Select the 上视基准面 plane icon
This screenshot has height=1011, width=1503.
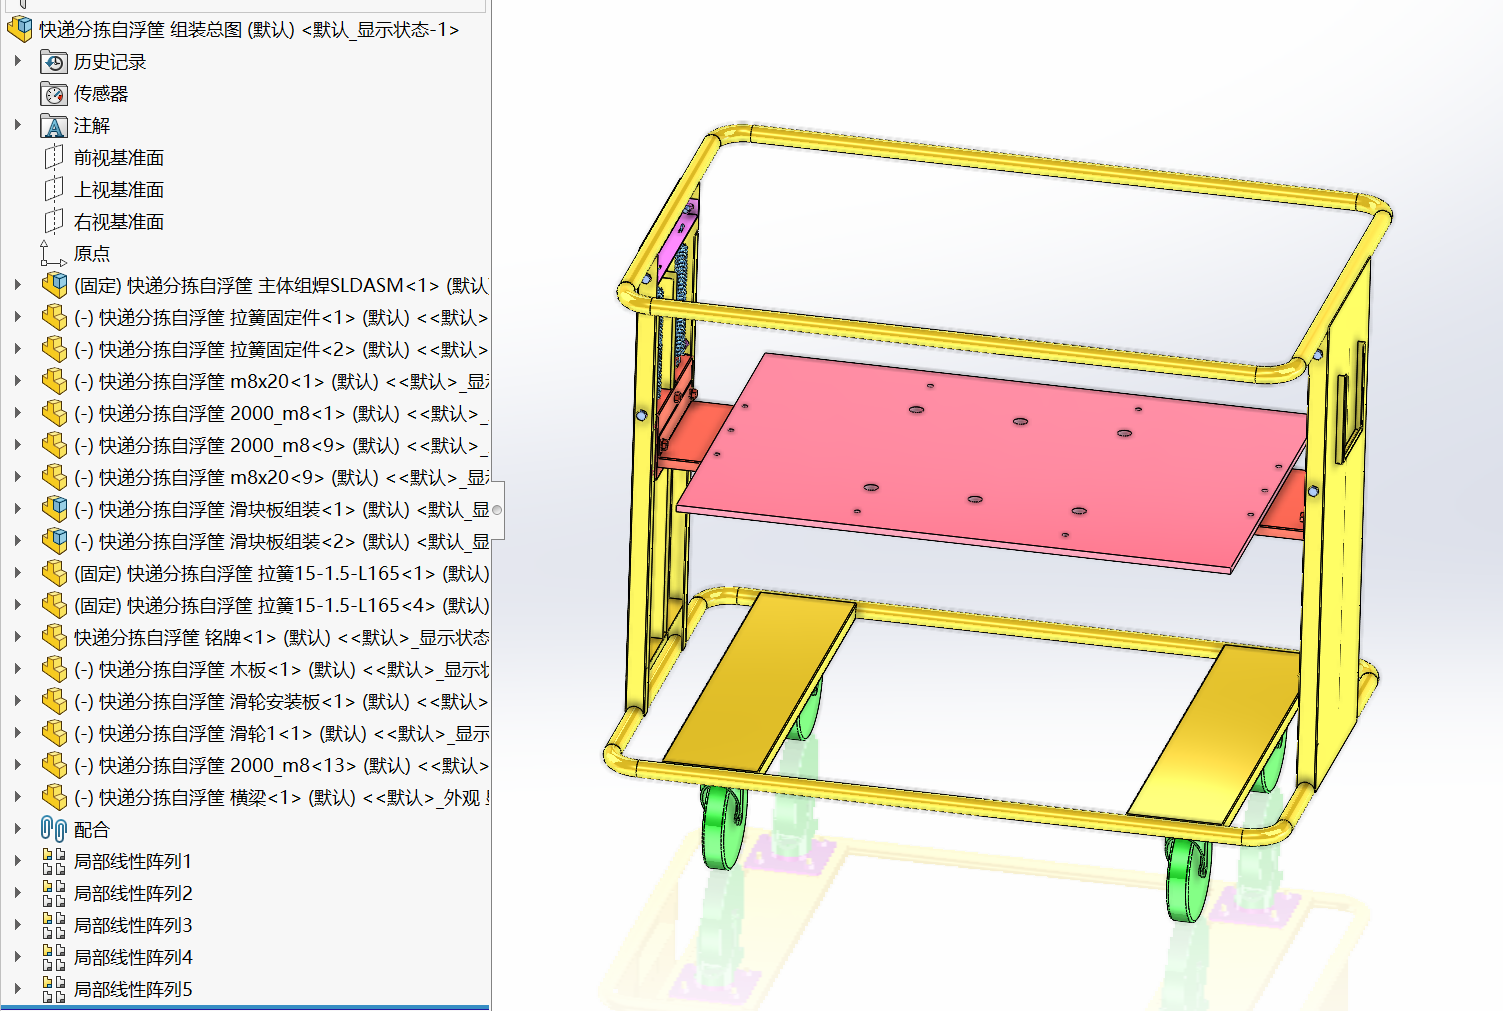point(54,190)
